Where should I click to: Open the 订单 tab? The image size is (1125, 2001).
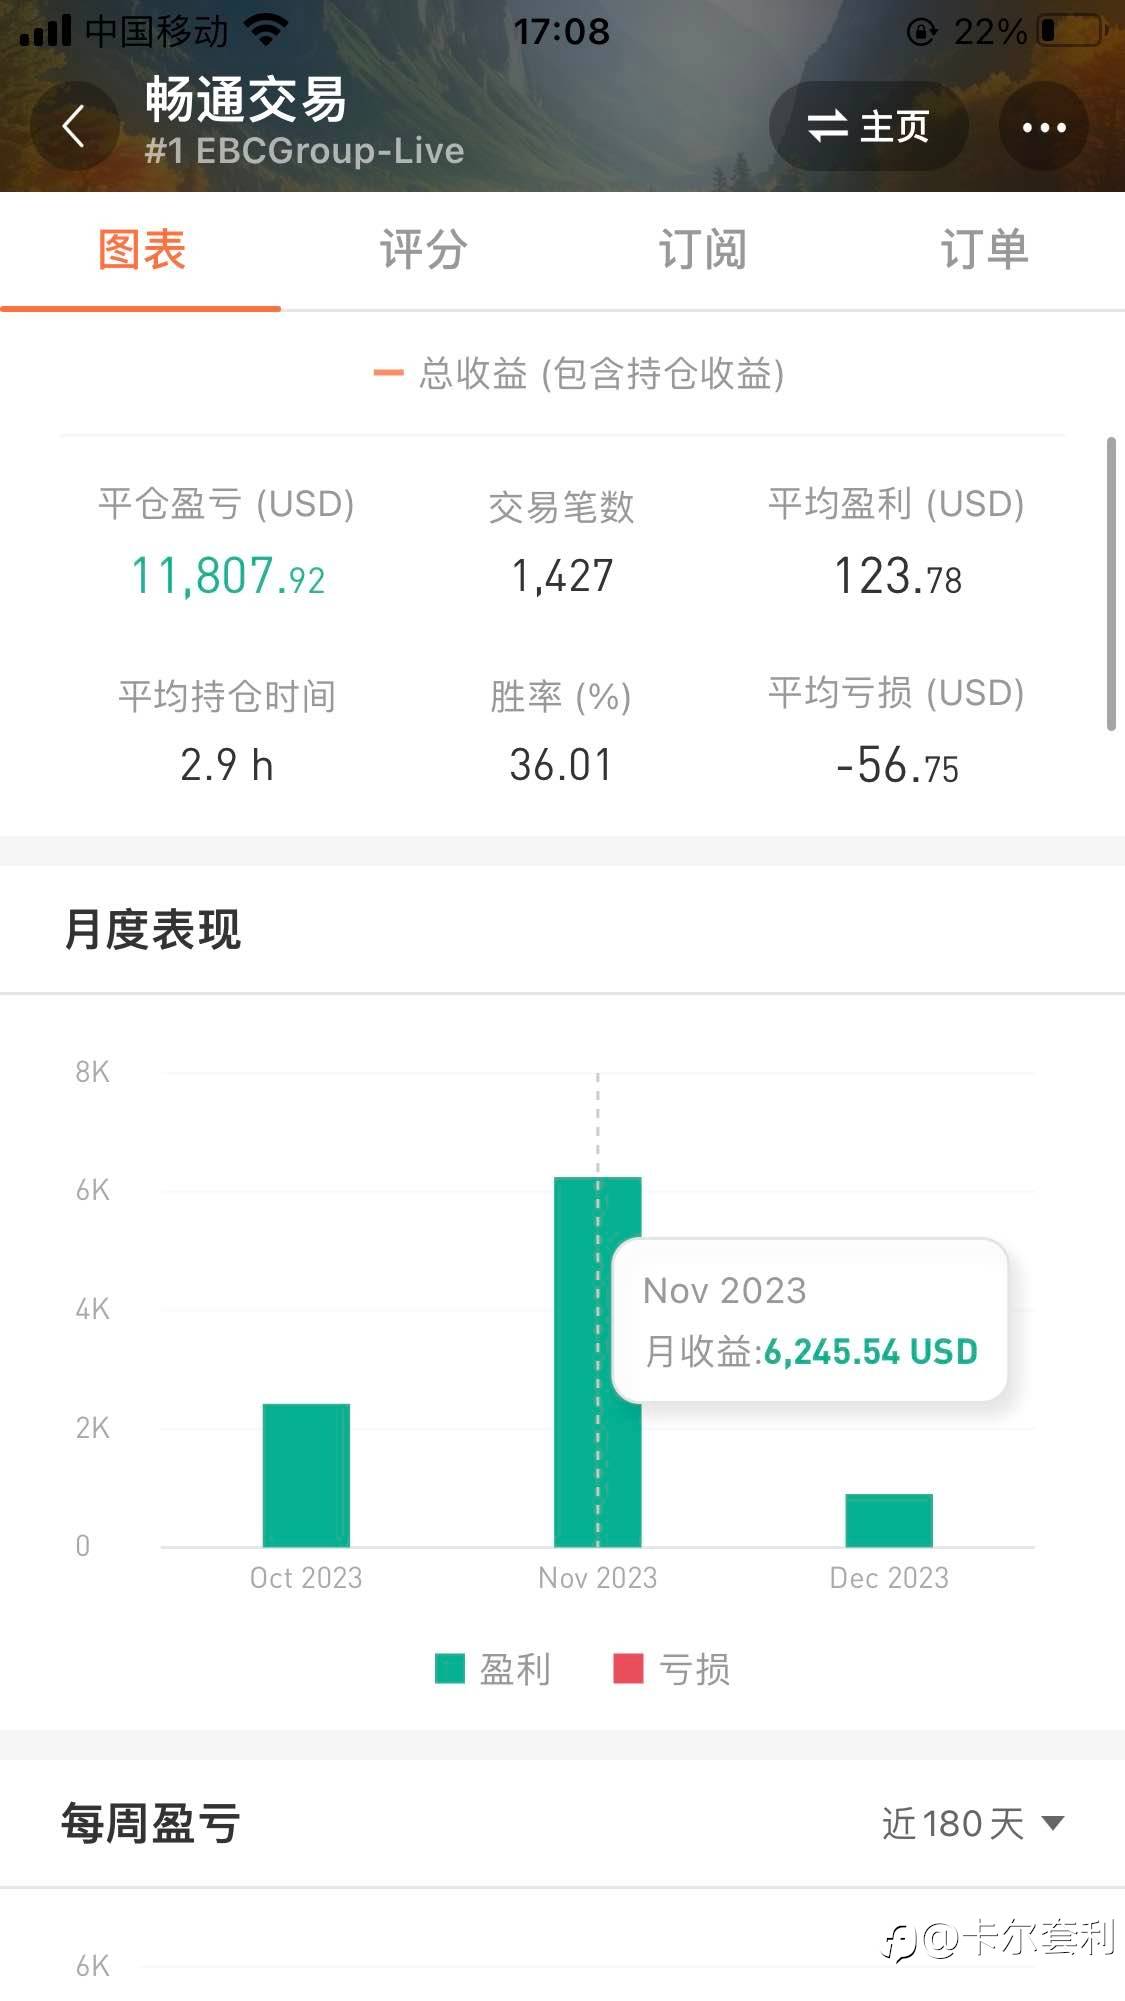click(x=984, y=250)
